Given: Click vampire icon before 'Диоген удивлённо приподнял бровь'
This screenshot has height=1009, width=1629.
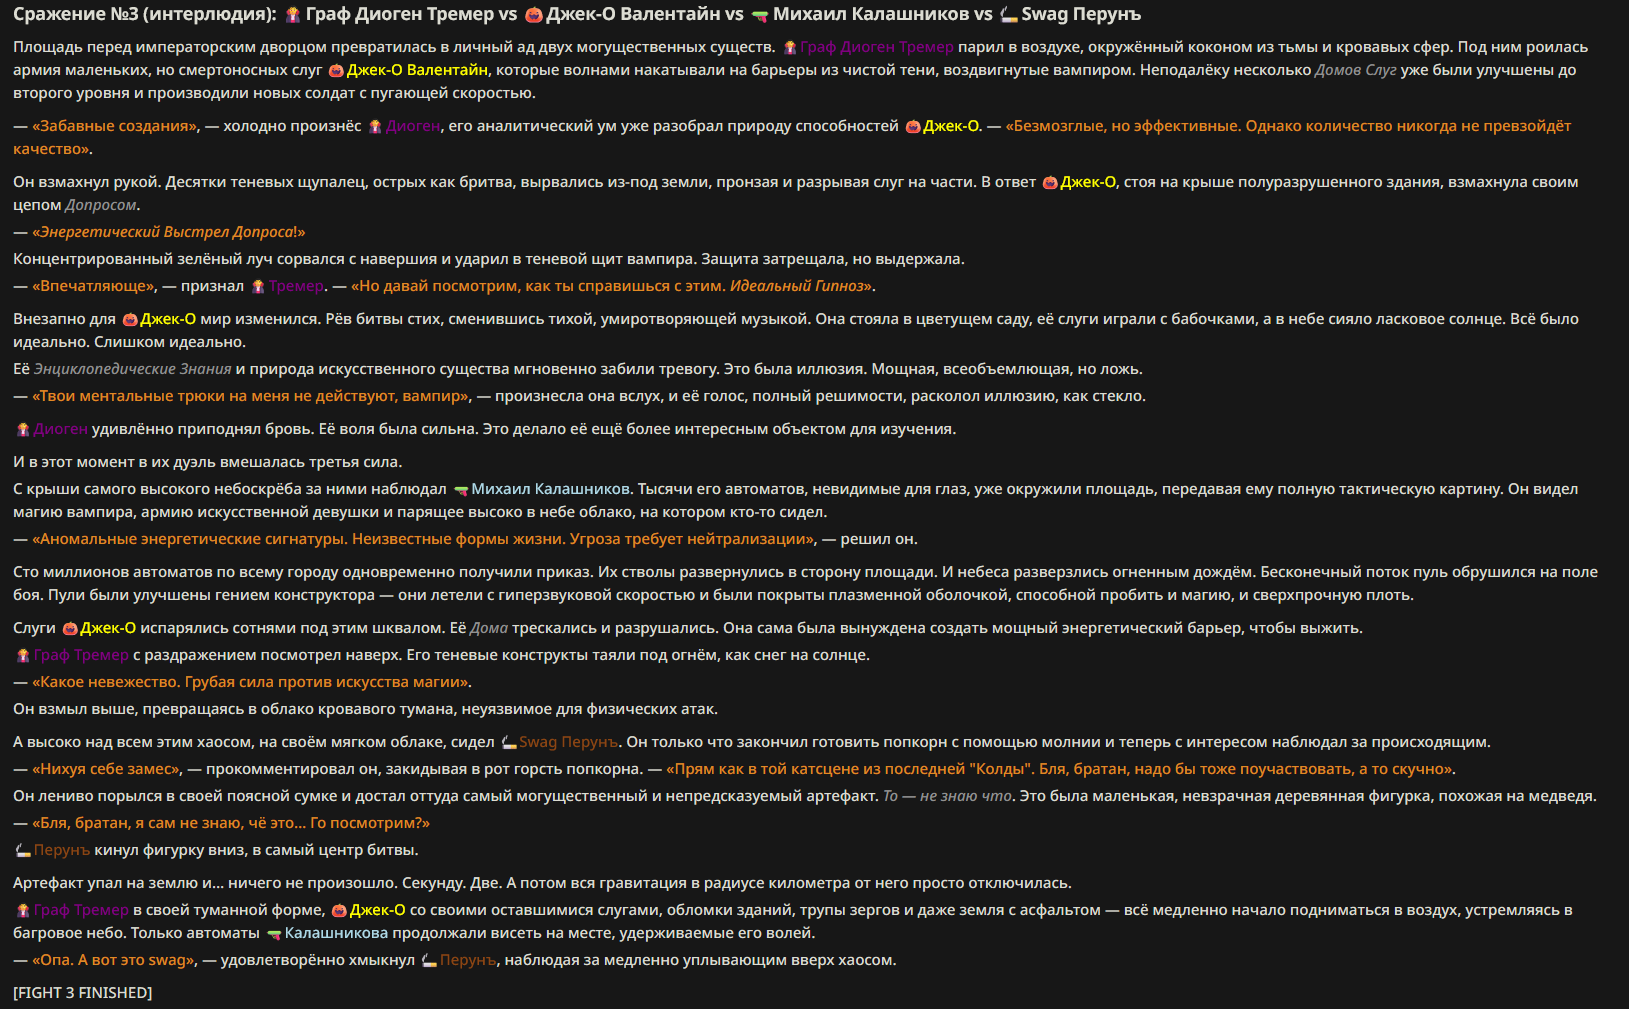Looking at the screenshot, I should point(23,429).
